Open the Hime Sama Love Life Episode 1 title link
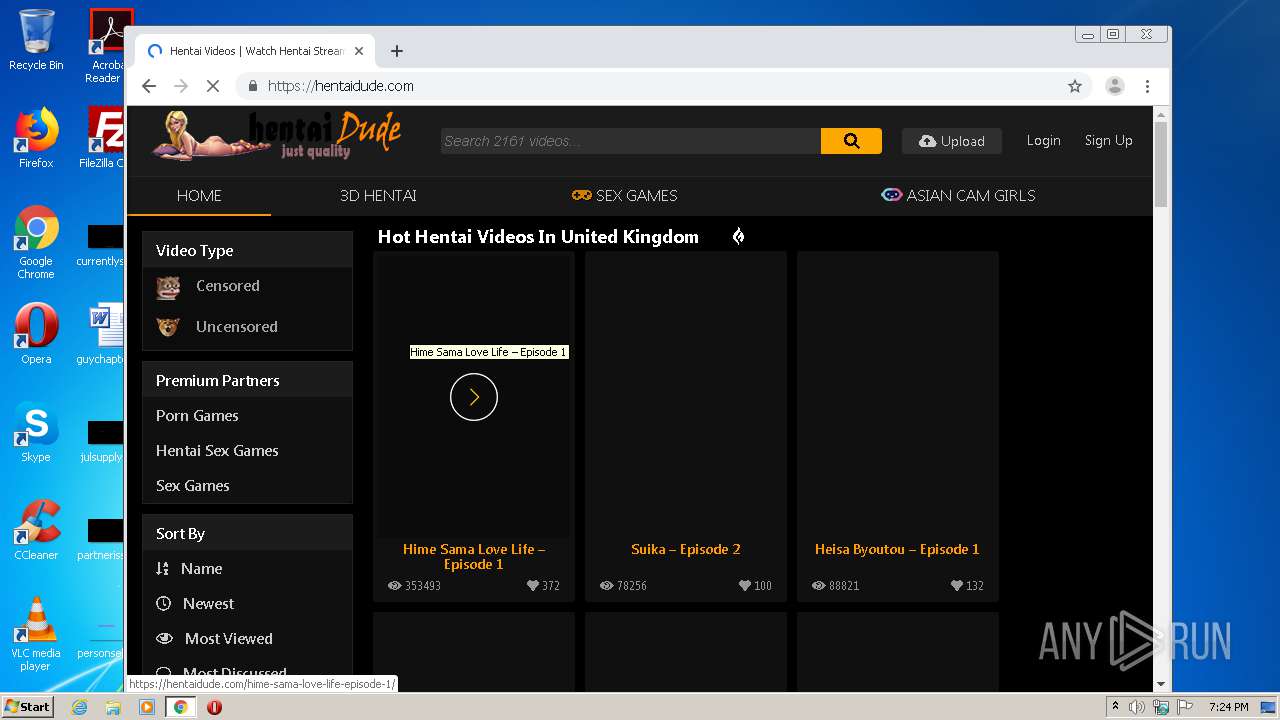The height and width of the screenshot is (720, 1280). pyautogui.click(x=474, y=557)
